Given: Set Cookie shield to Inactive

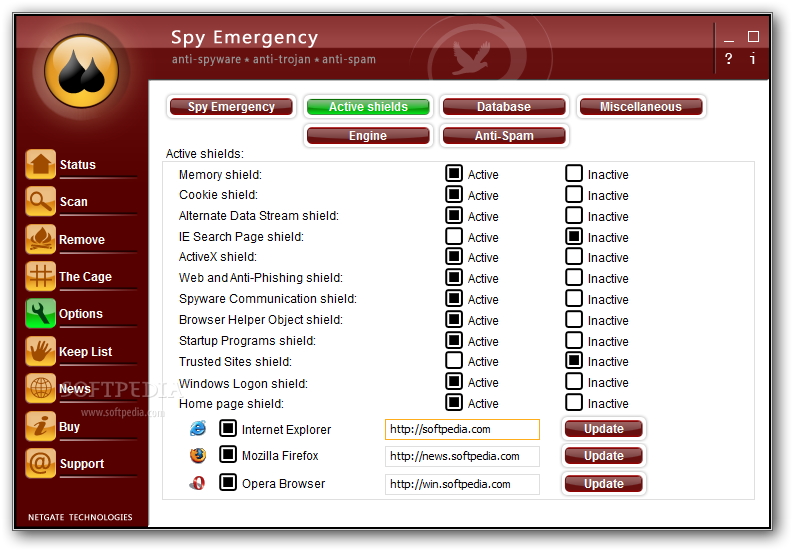Looking at the screenshot, I should (574, 194).
